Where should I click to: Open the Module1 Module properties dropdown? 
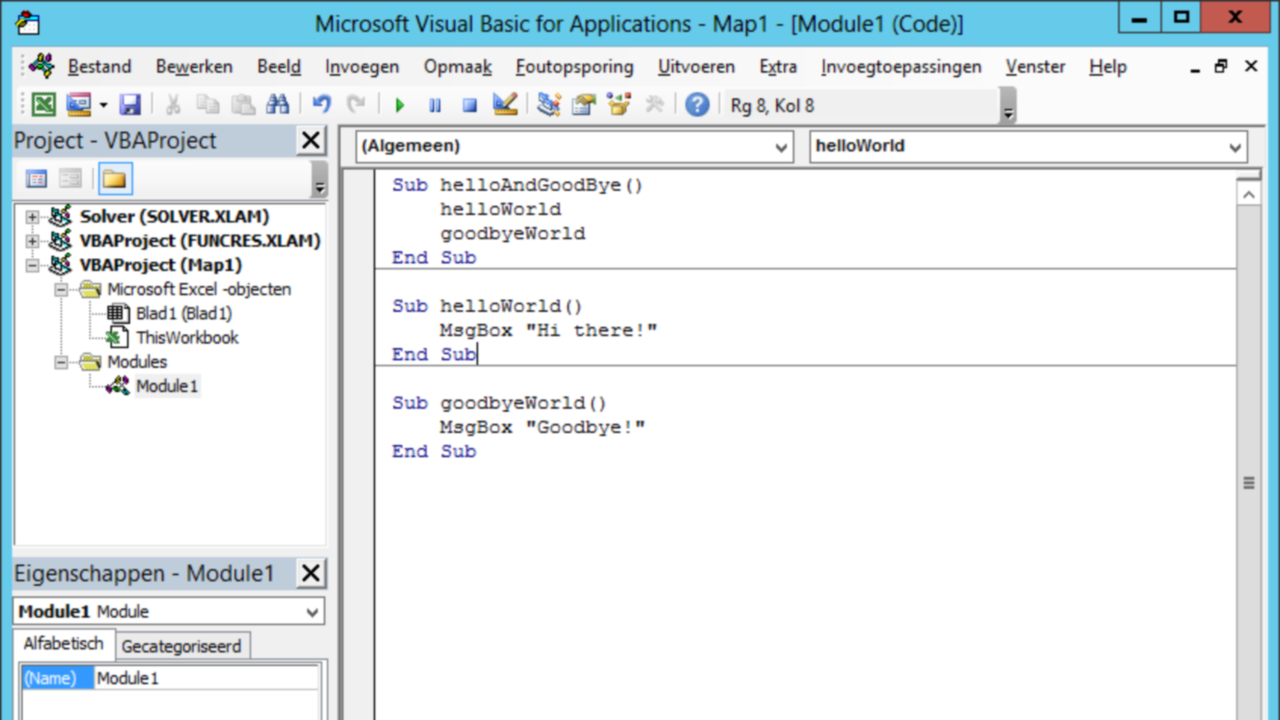click(169, 612)
